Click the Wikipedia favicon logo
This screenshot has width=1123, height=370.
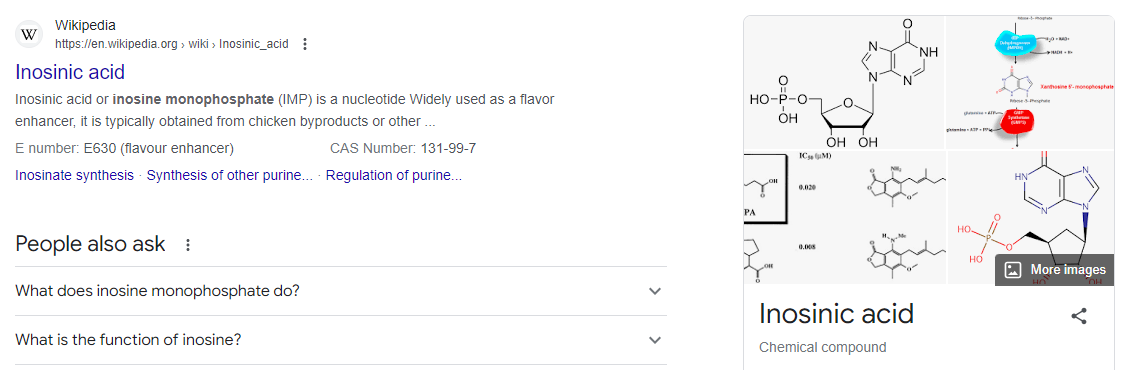[x=29, y=34]
